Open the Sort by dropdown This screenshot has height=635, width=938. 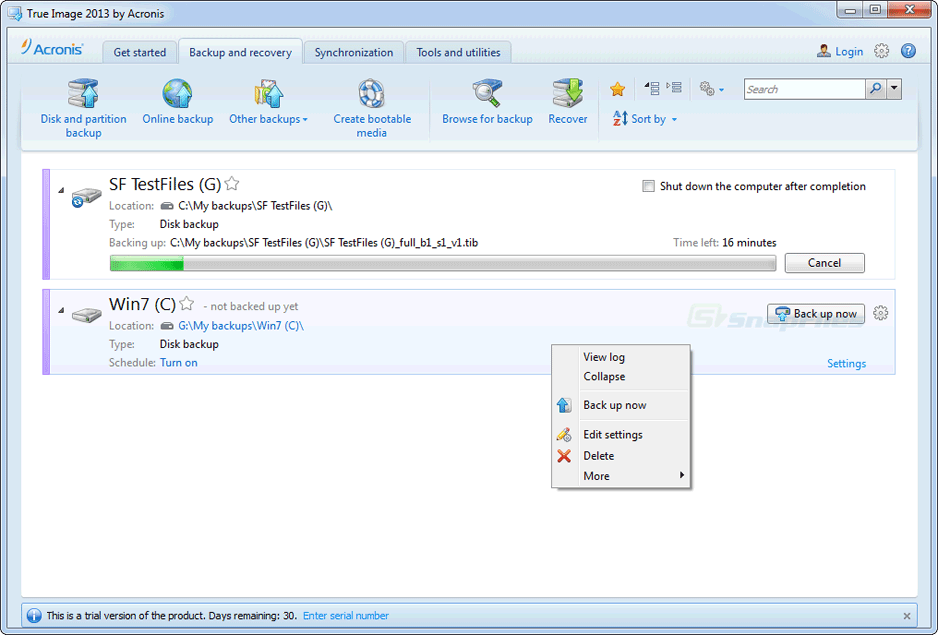click(645, 119)
